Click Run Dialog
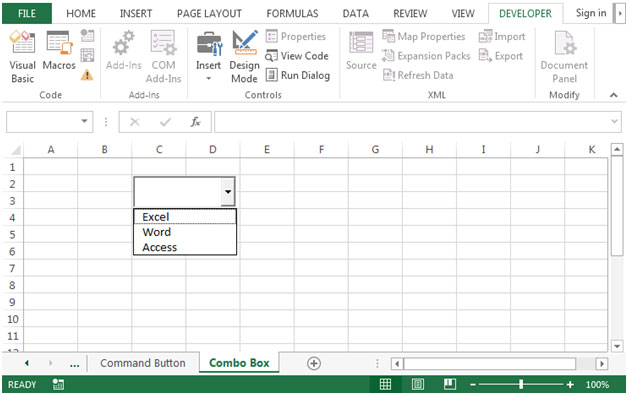Viewport: 628px width, 395px height. pyautogui.click(x=298, y=75)
